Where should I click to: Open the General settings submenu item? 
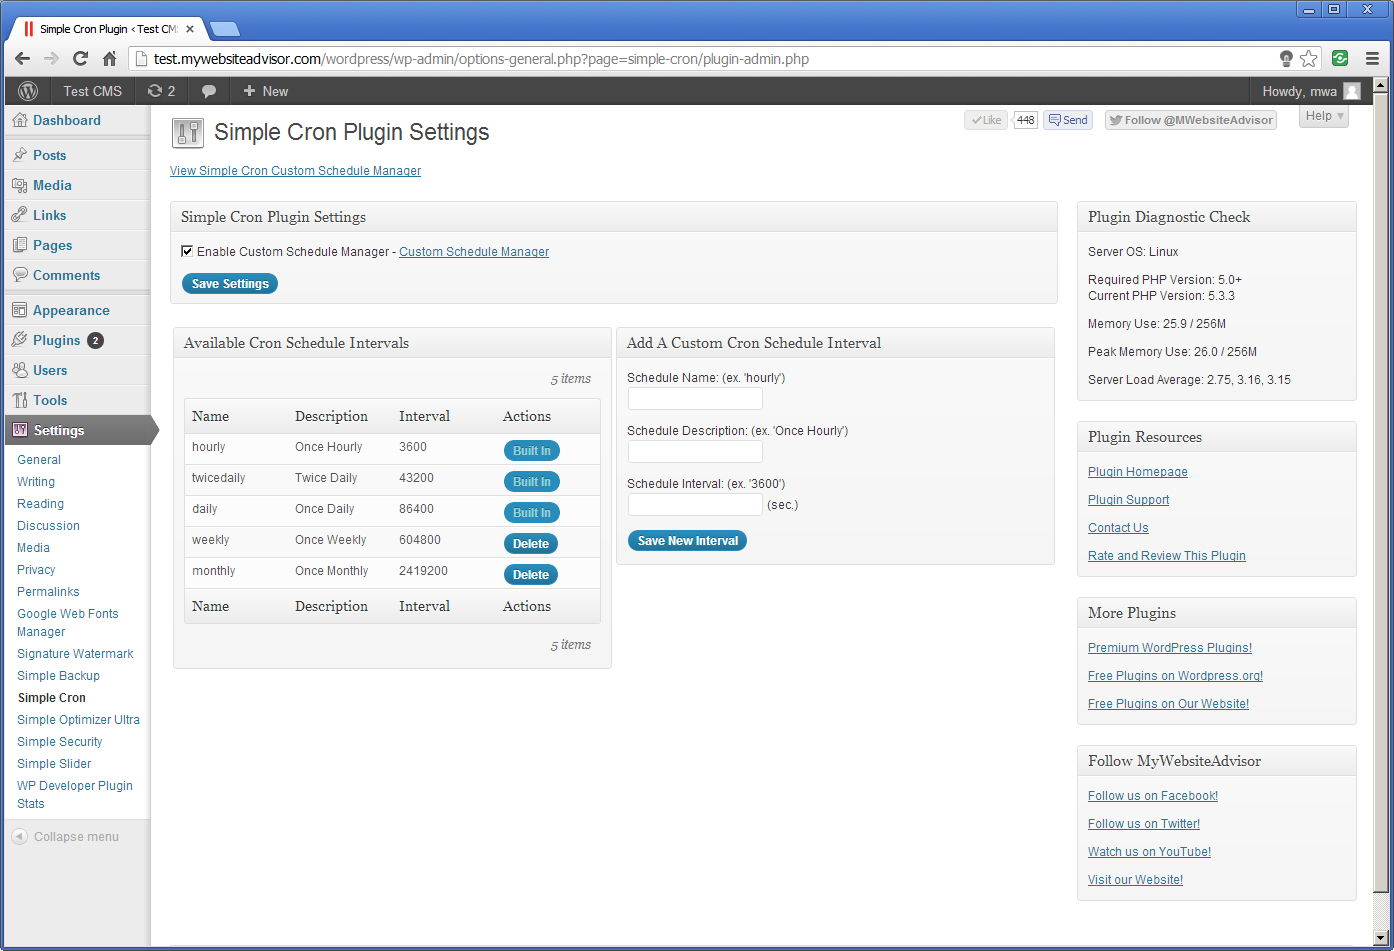tap(39, 460)
